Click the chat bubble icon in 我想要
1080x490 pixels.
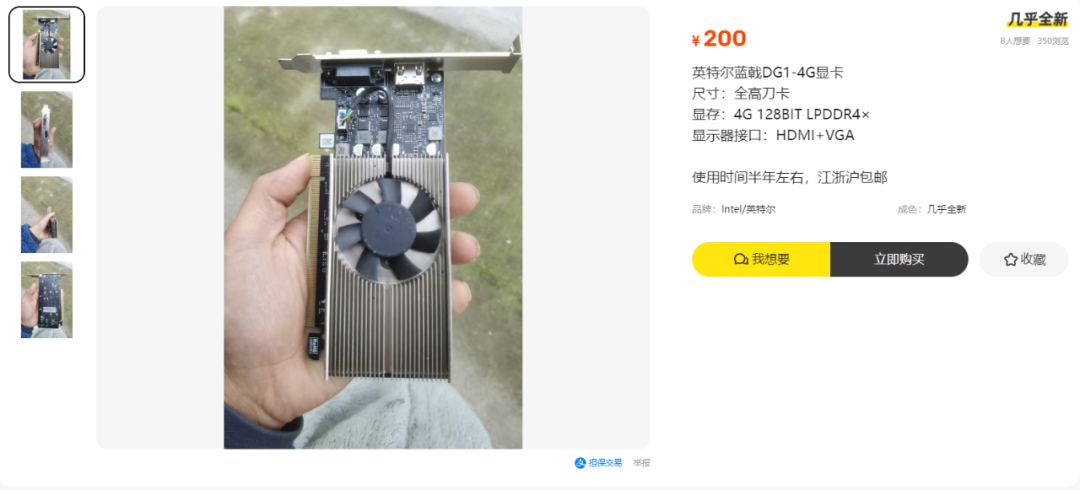point(741,260)
